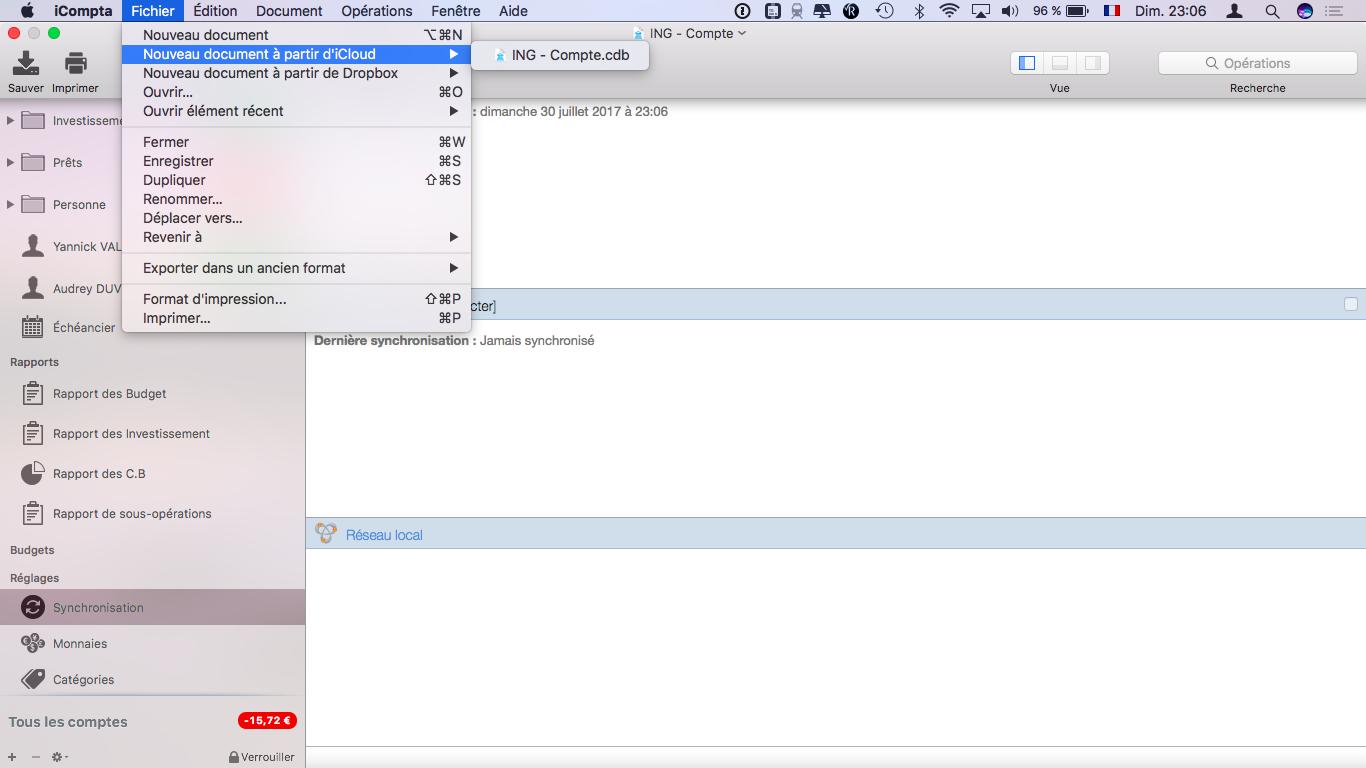Choose Imprimer… in Fichier menu

tap(296, 318)
